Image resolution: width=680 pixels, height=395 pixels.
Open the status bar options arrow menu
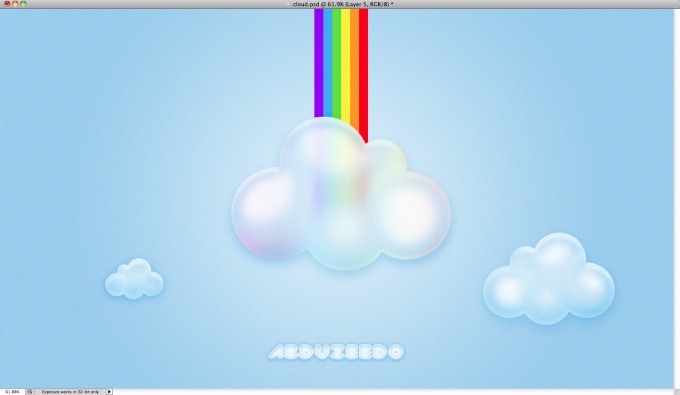tap(109, 392)
